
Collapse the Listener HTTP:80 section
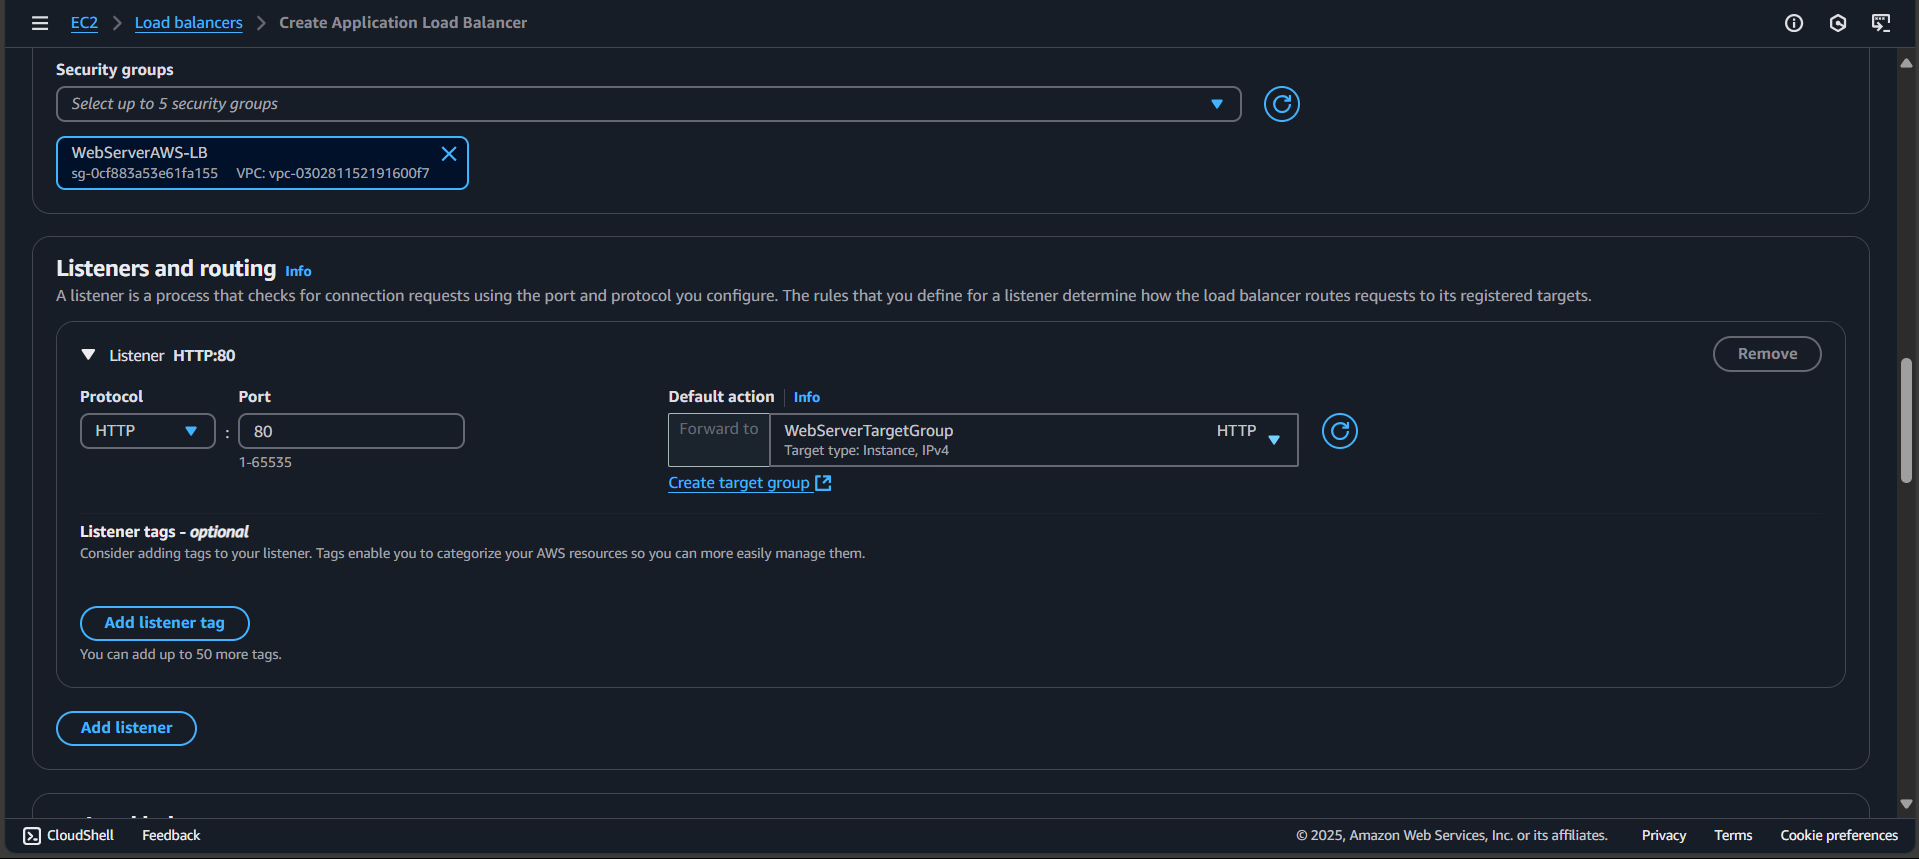pos(88,355)
